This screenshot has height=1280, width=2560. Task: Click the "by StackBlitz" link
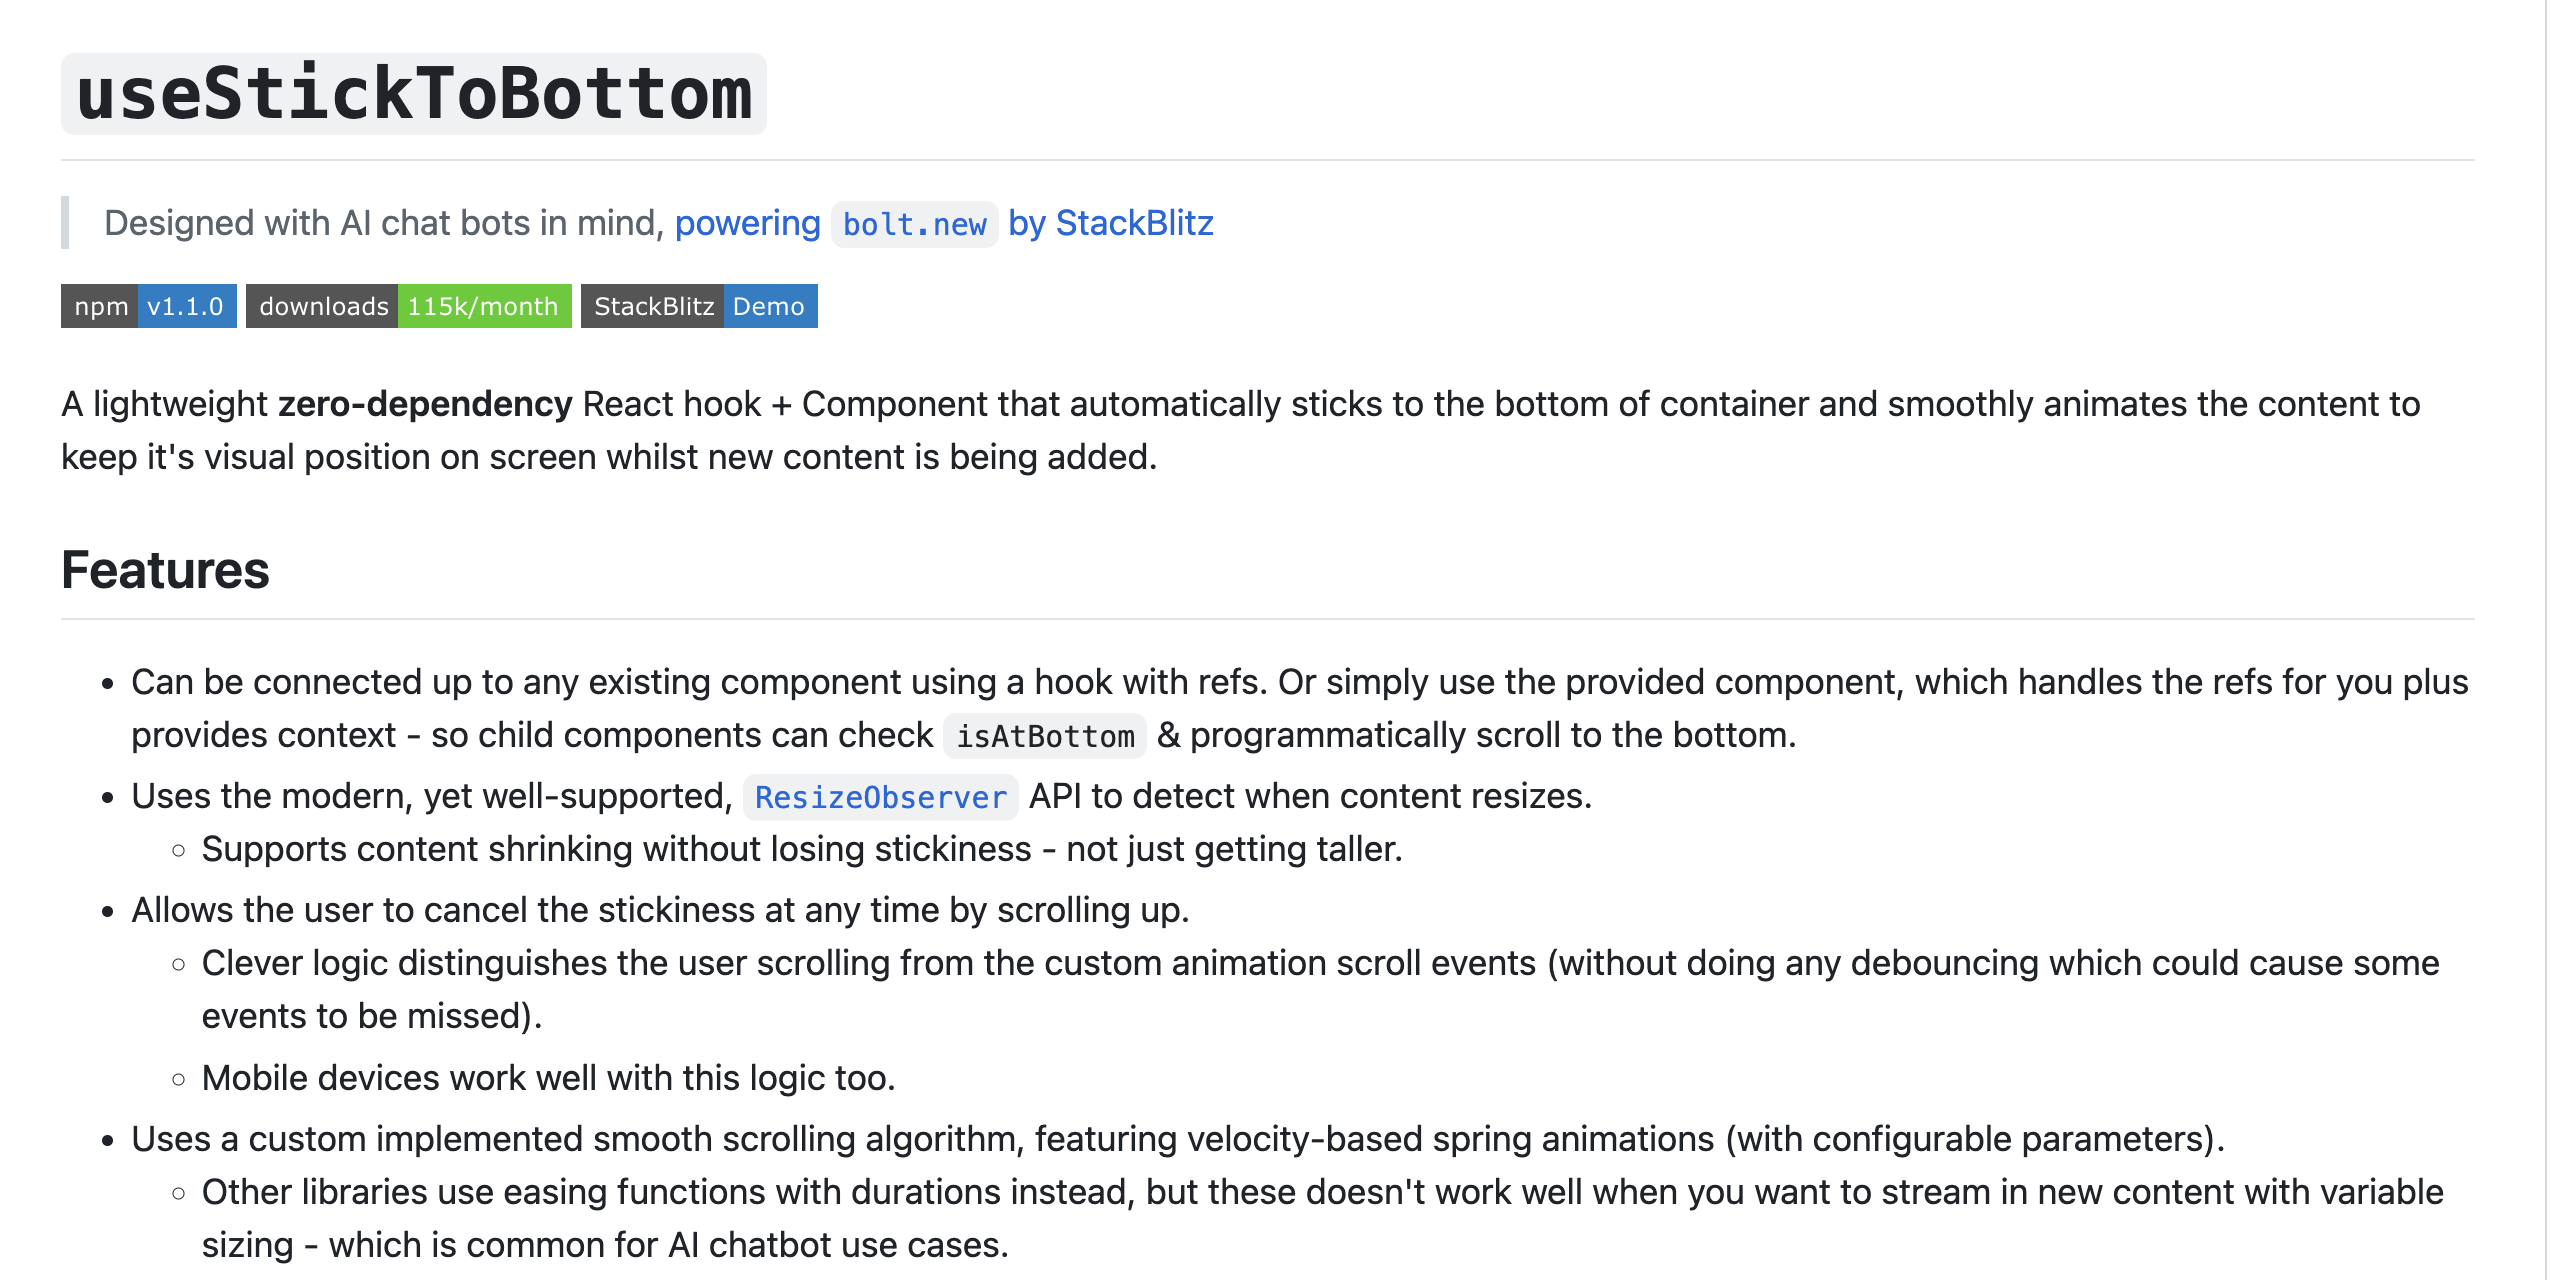[x=1110, y=223]
